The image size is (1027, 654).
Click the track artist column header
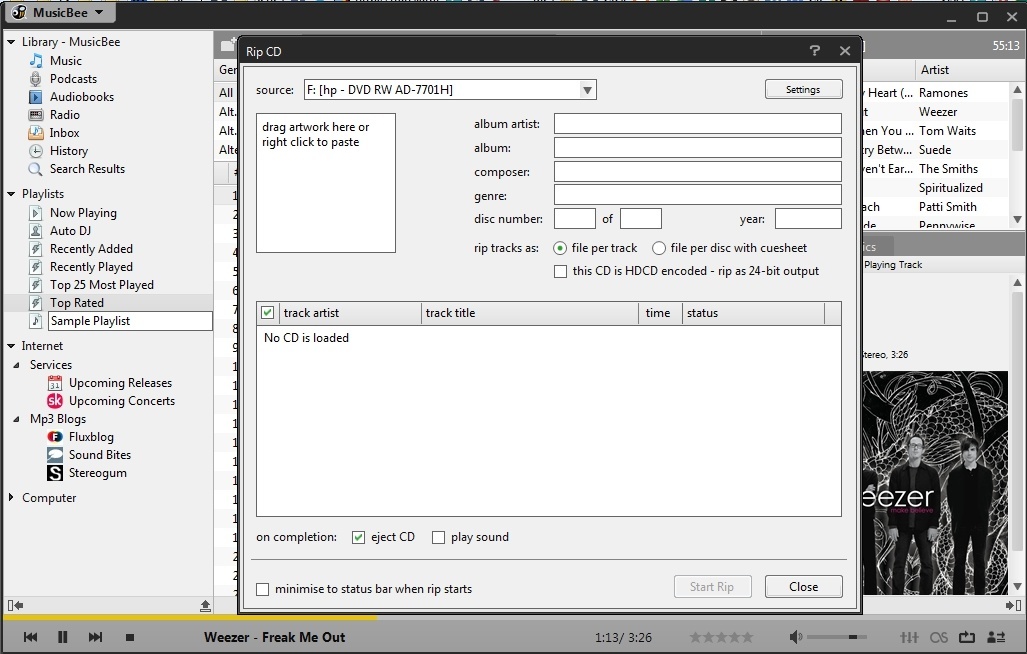click(x=350, y=313)
